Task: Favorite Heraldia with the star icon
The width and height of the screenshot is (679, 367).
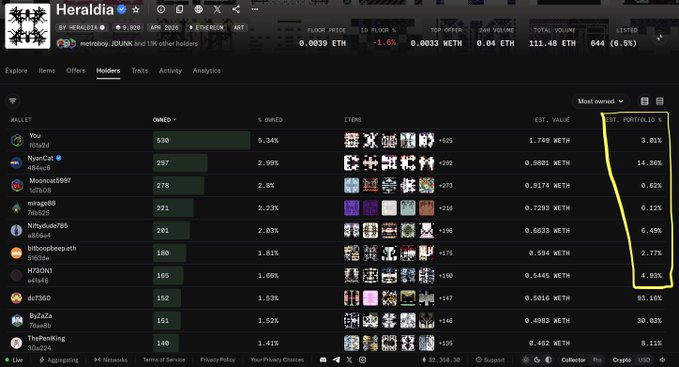Action: [x=136, y=10]
